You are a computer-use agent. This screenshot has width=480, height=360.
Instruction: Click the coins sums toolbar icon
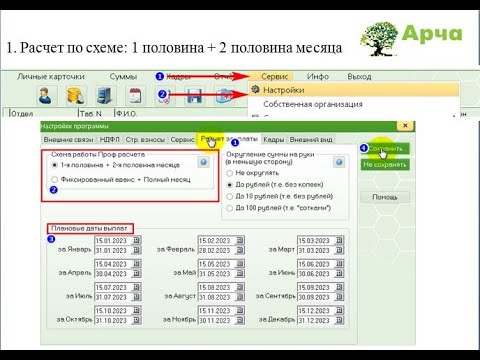click(75, 95)
